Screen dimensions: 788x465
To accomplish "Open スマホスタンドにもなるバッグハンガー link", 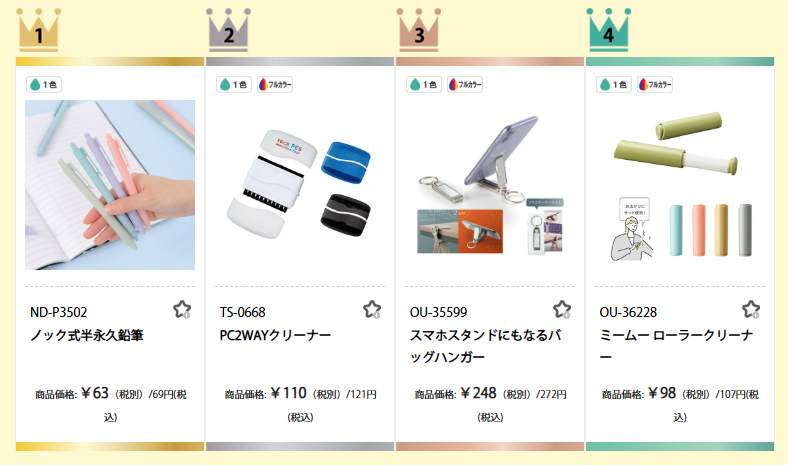I will (x=485, y=346).
